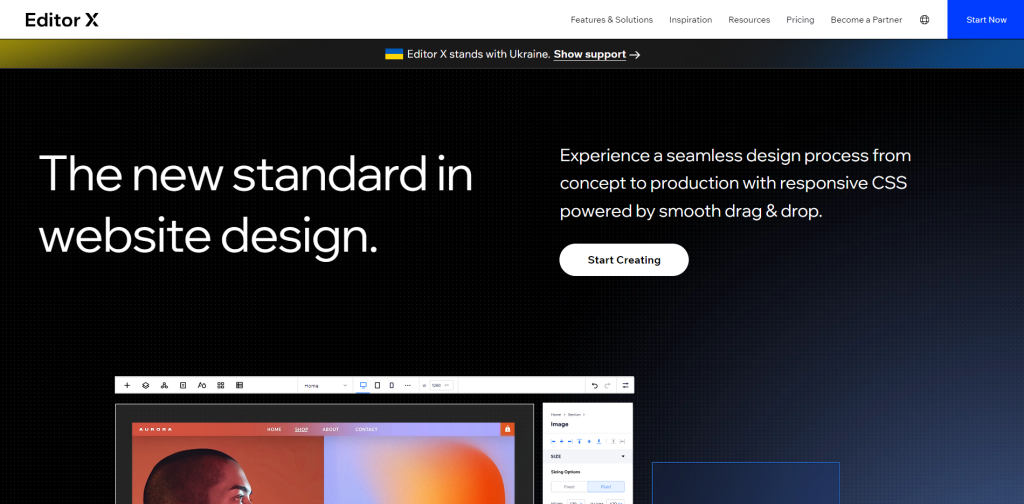The width and height of the screenshot is (1024, 504).
Task: Open the language globe selector
Action: 924,20
